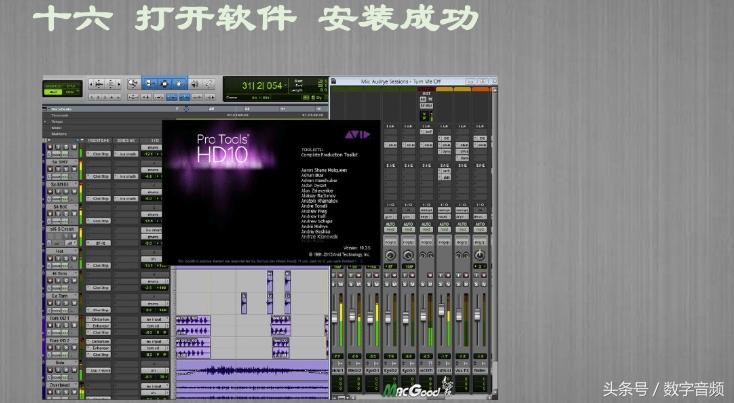
Task: Click the Tempo ruler name
Action: click(x=57, y=122)
